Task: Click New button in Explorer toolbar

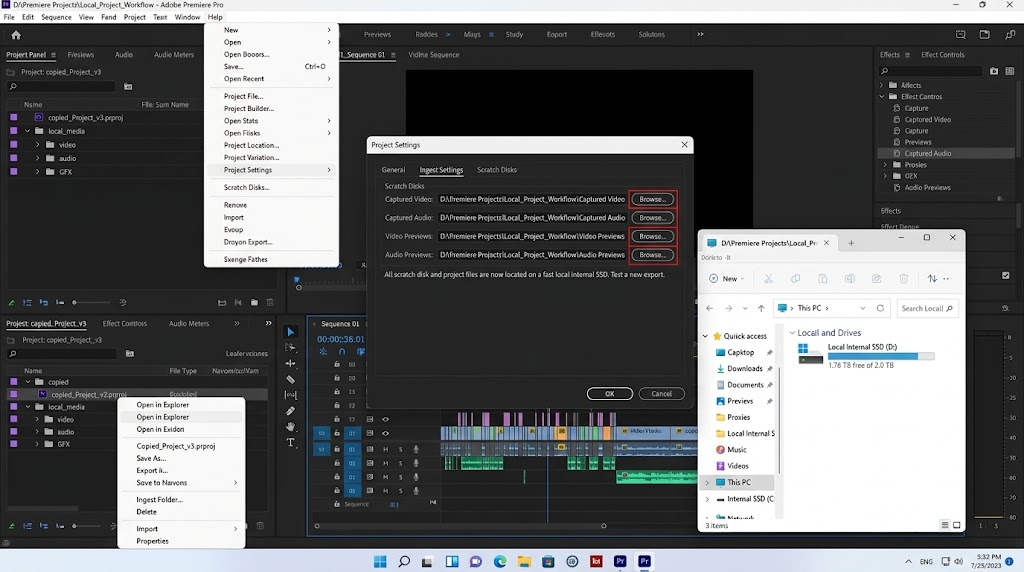Action: pyautogui.click(x=726, y=279)
